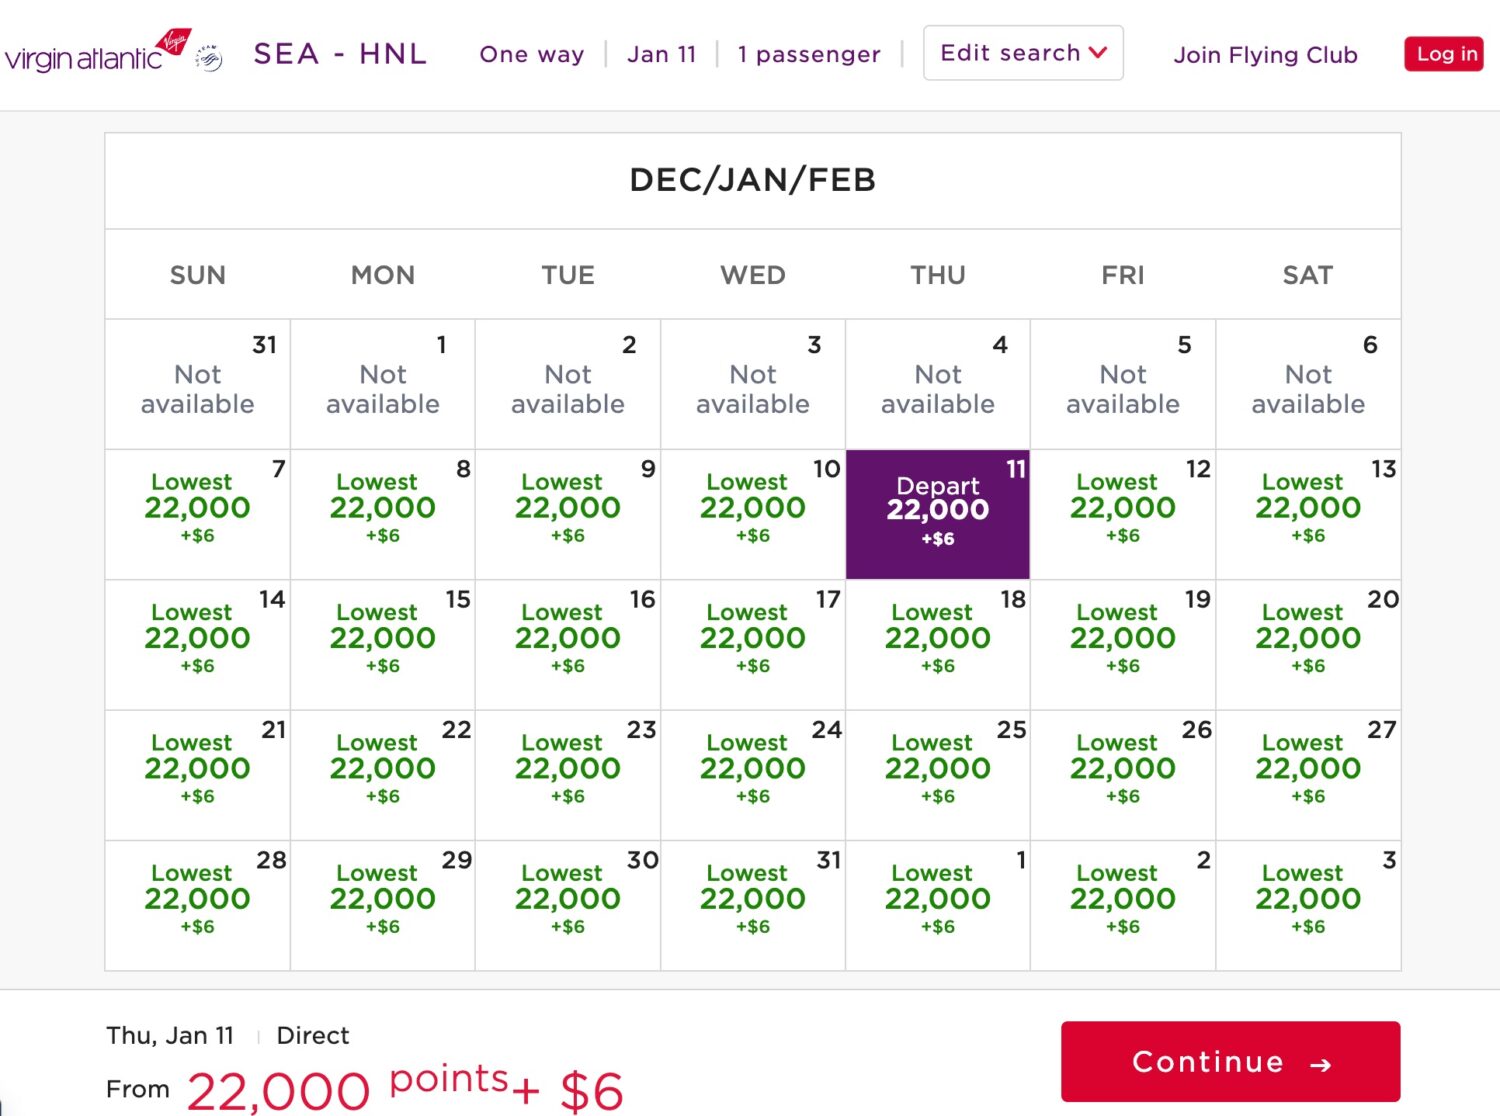Screen dimensions: 1500x1116
Task: Open the Join Flying Club link
Action: tap(1264, 56)
